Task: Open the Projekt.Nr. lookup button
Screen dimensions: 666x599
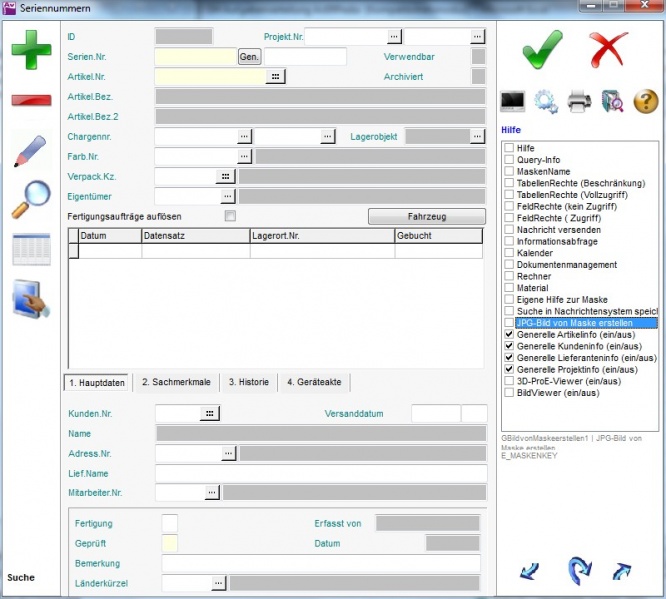Action: (394, 37)
